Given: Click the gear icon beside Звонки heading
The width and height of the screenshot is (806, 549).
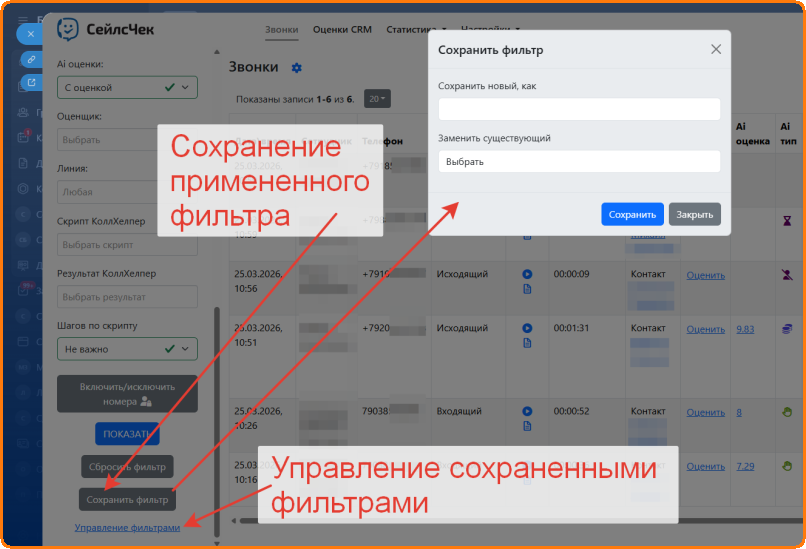Looking at the screenshot, I should coord(296,68).
